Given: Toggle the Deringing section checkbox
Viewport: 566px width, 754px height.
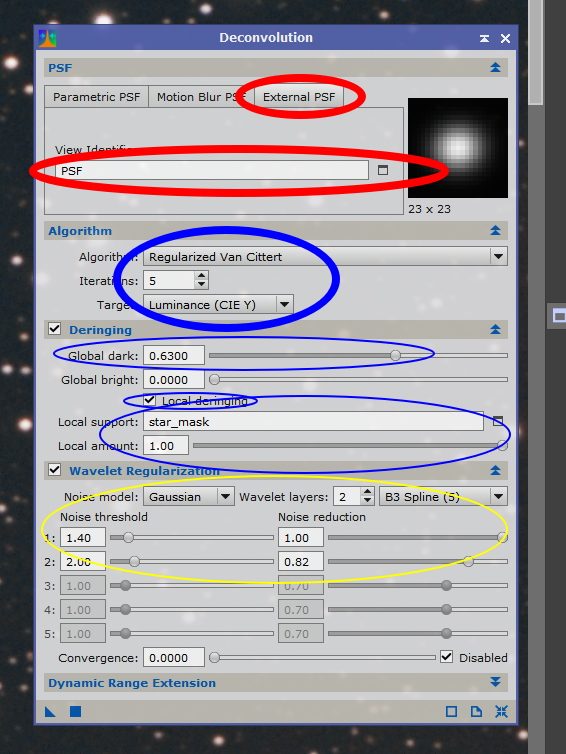Looking at the screenshot, I should [x=55, y=329].
